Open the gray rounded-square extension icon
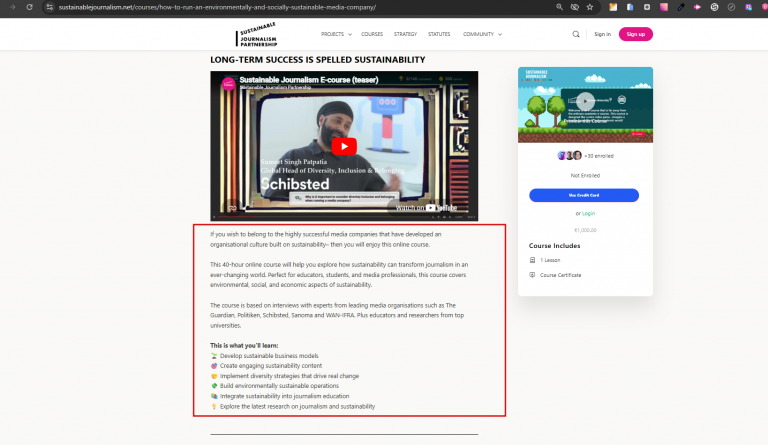 point(647,7)
